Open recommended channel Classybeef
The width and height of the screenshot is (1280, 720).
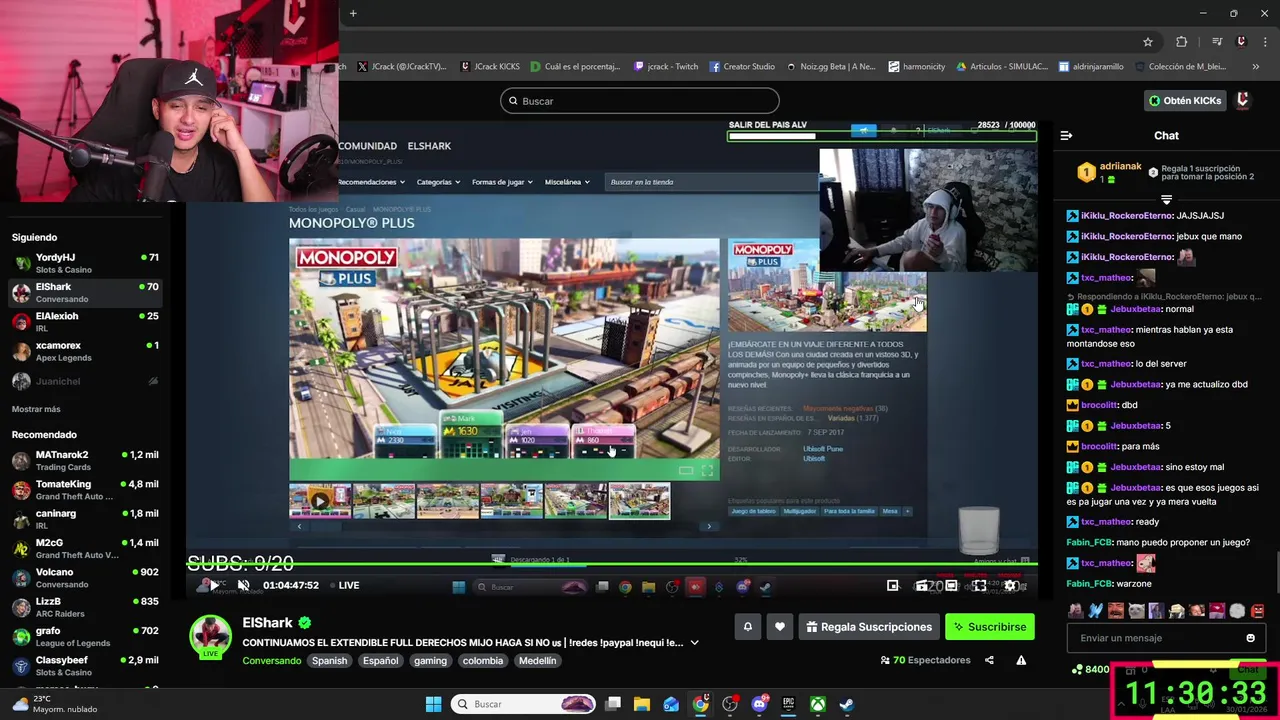pos(85,666)
